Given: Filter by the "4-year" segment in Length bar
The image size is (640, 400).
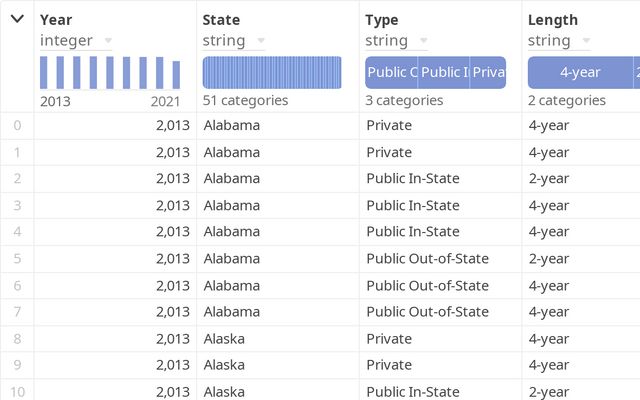Looking at the screenshot, I should point(580,73).
